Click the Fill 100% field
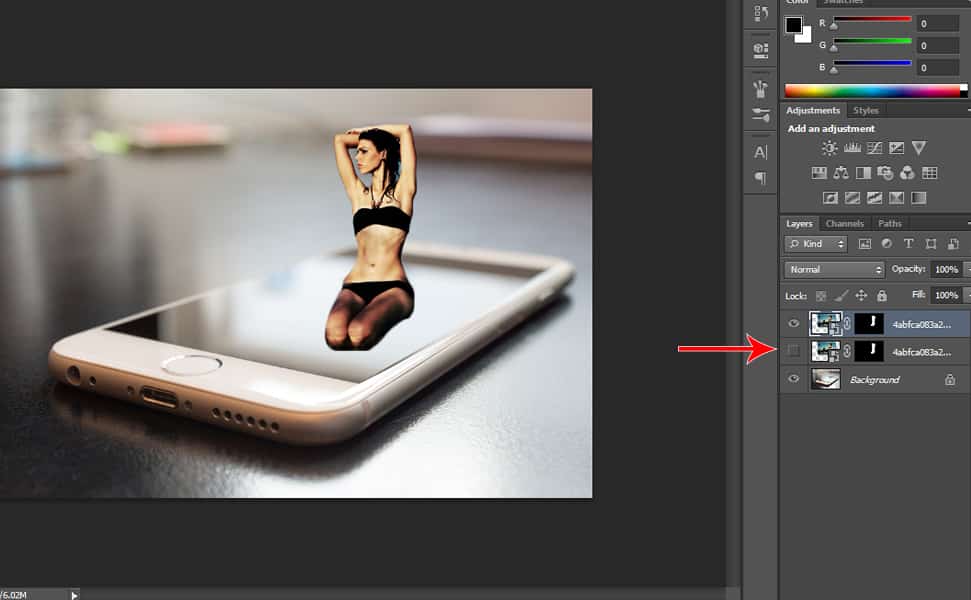Image resolution: width=971 pixels, height=600 pixels. point(946,295)
